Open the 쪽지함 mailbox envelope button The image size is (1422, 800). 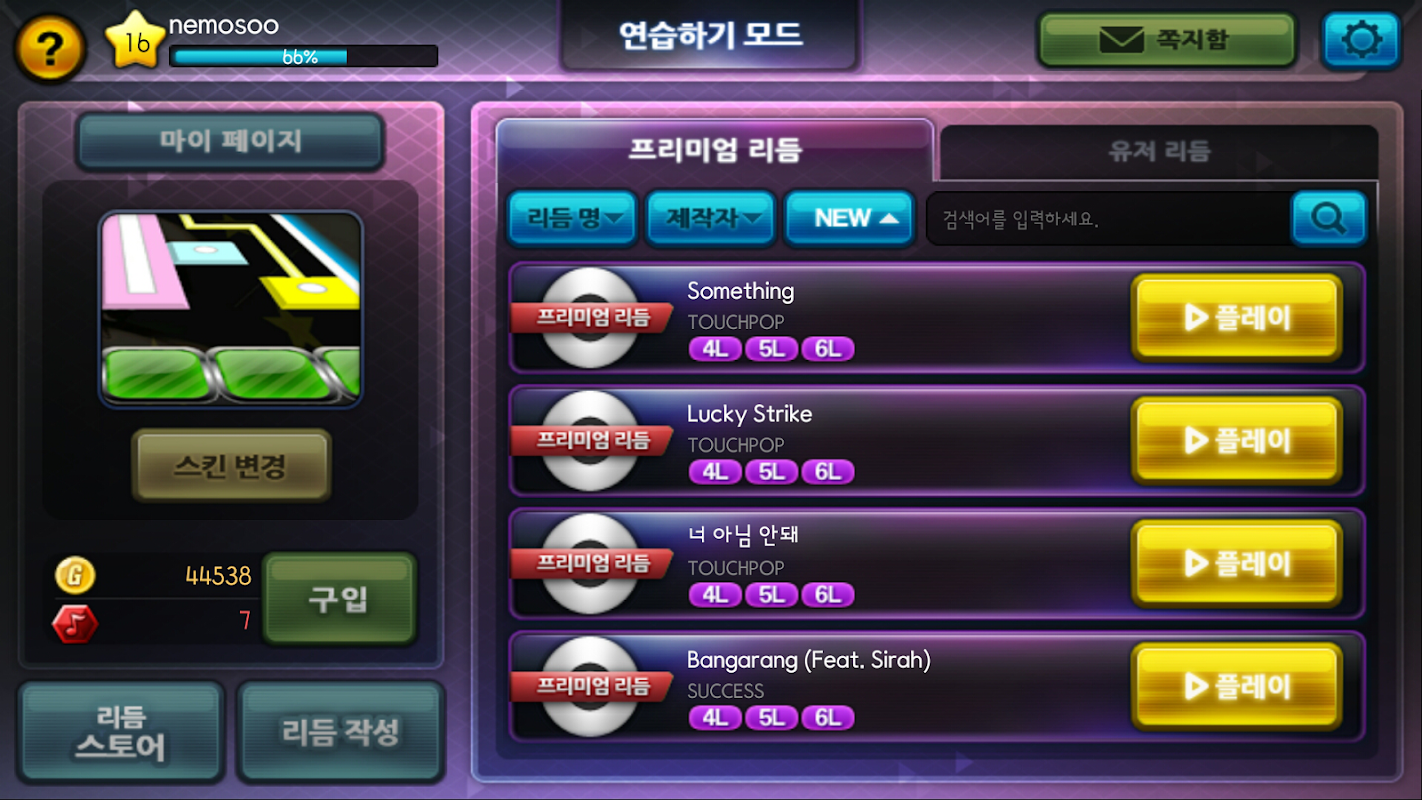tap(1167, 40)
